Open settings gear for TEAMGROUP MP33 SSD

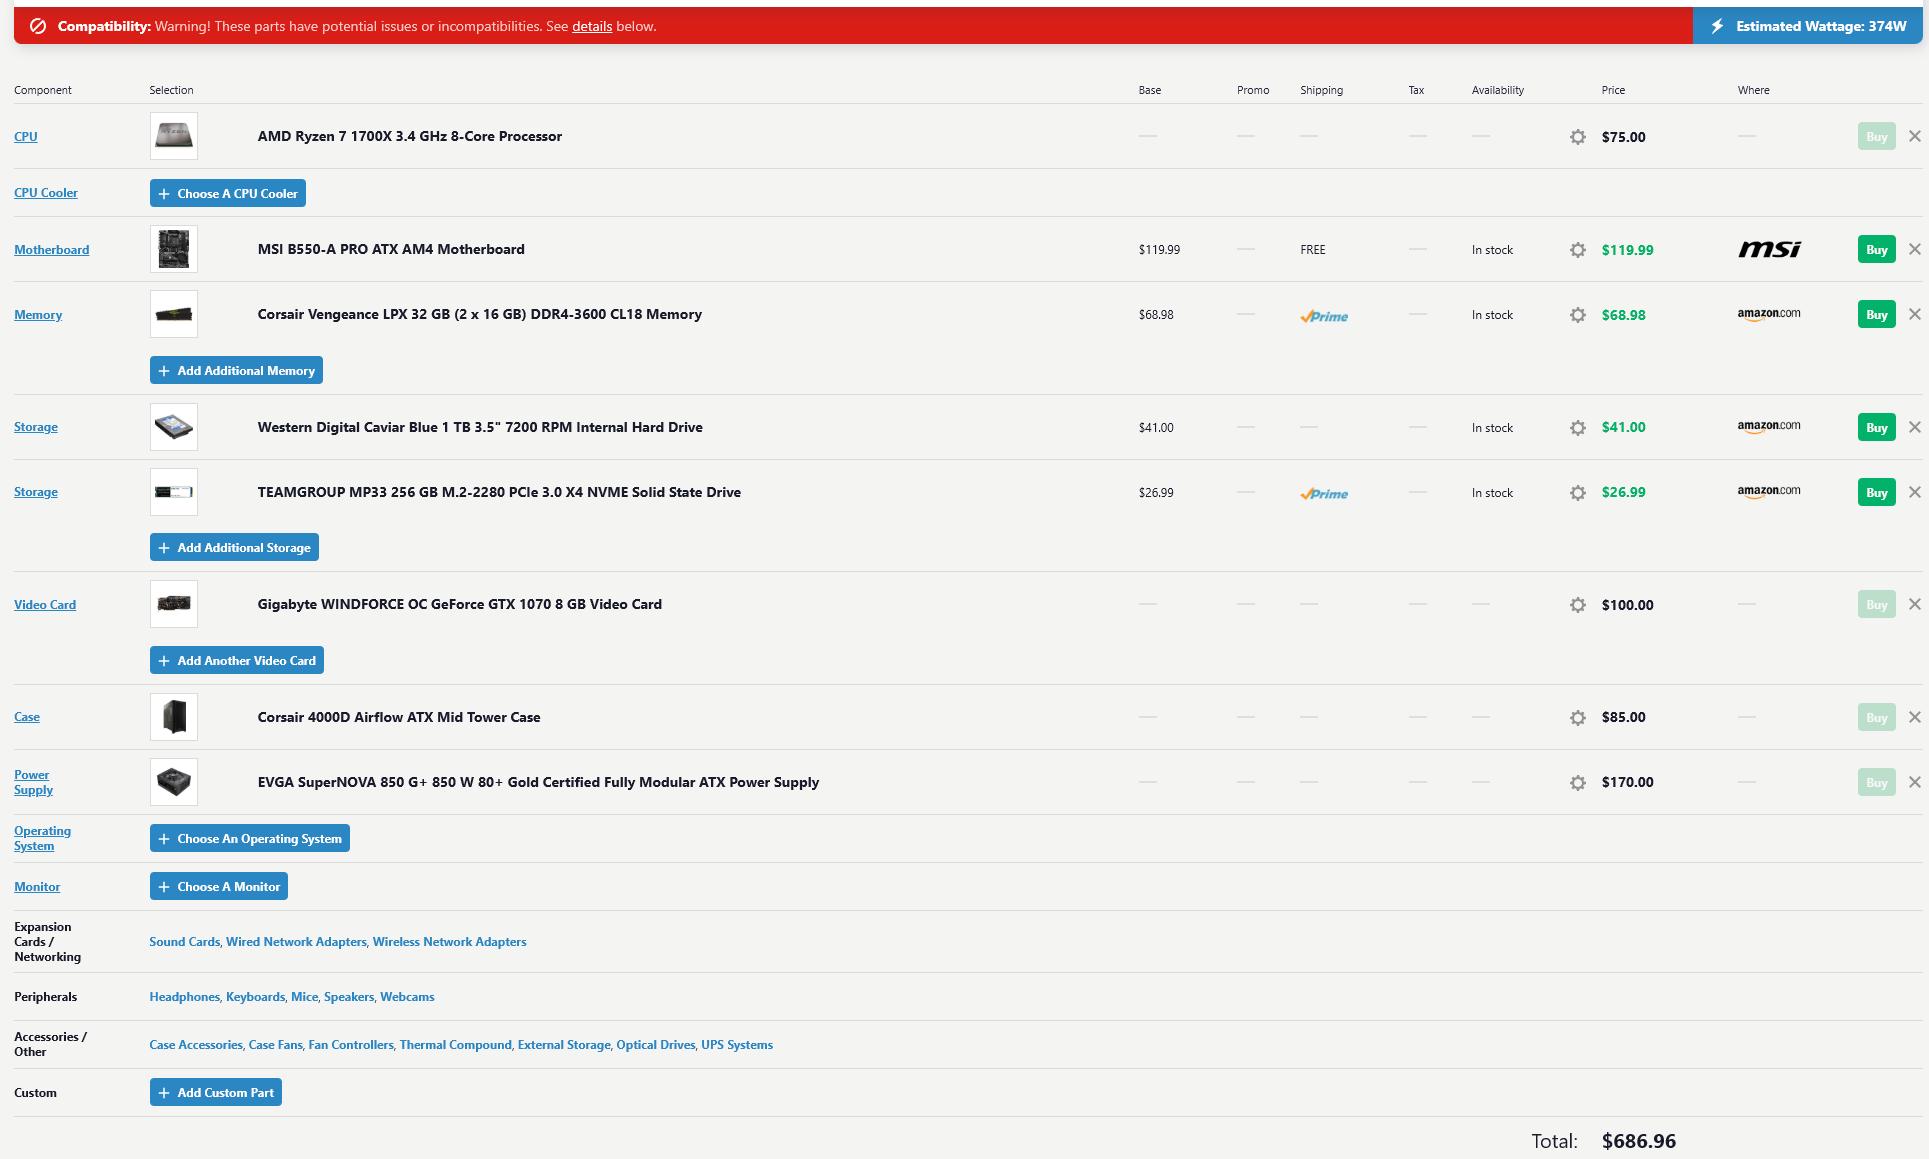[1577, 493]
